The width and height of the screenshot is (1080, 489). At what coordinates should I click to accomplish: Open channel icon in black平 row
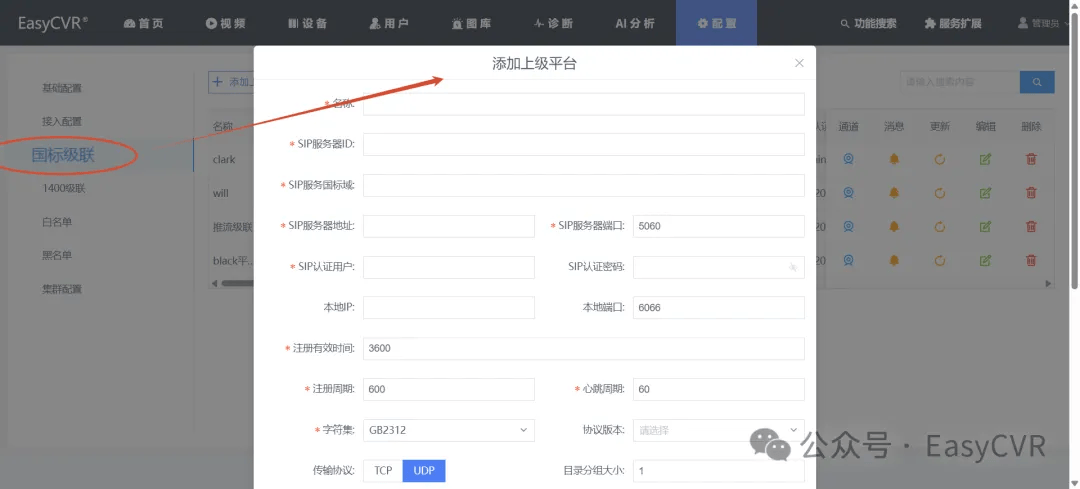tap(849, 260)
